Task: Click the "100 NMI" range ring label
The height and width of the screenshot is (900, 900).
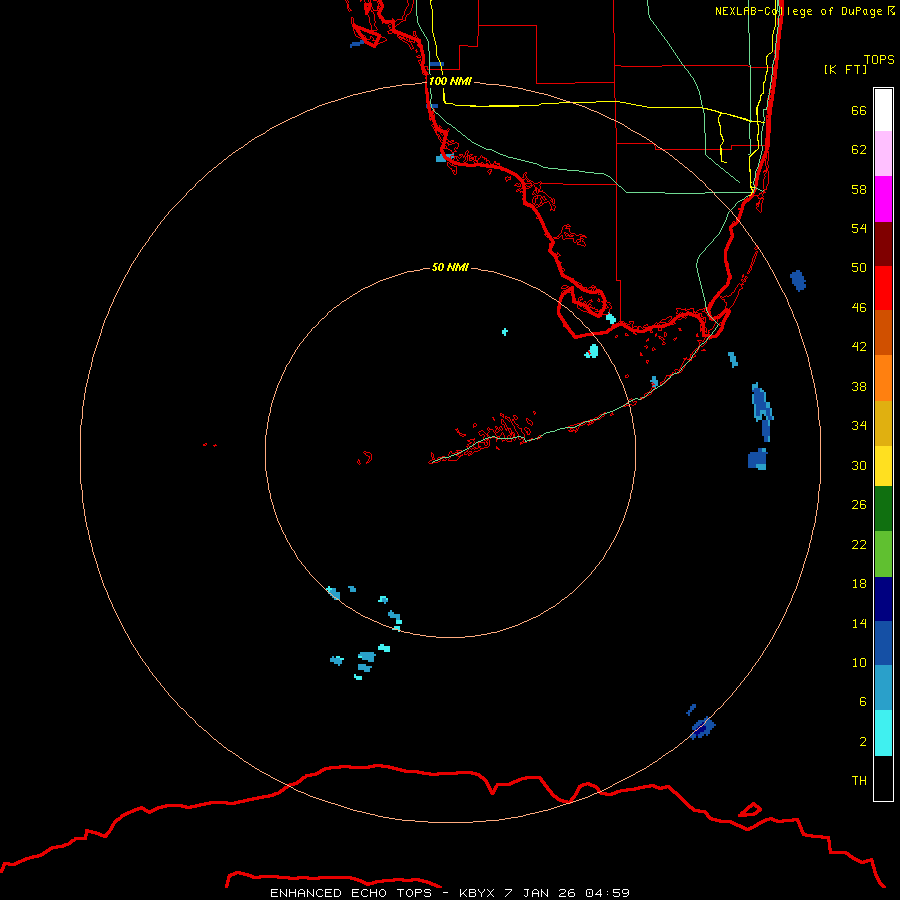Action: tap(450, 82)
